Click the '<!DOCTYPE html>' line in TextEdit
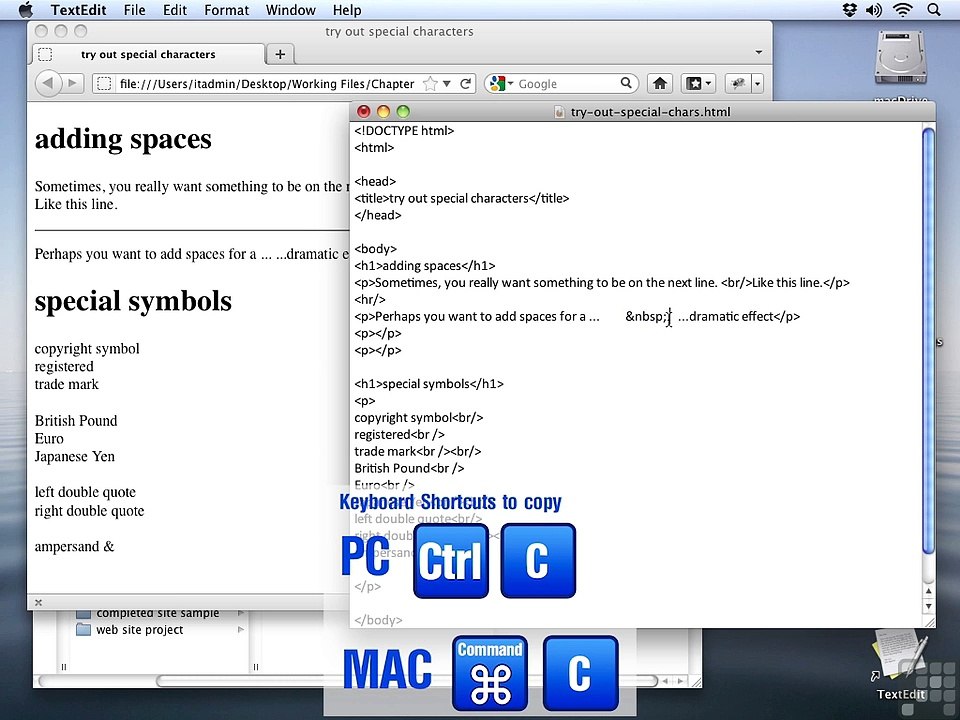This screenshot has width=960, height=720. coord(404,130)
